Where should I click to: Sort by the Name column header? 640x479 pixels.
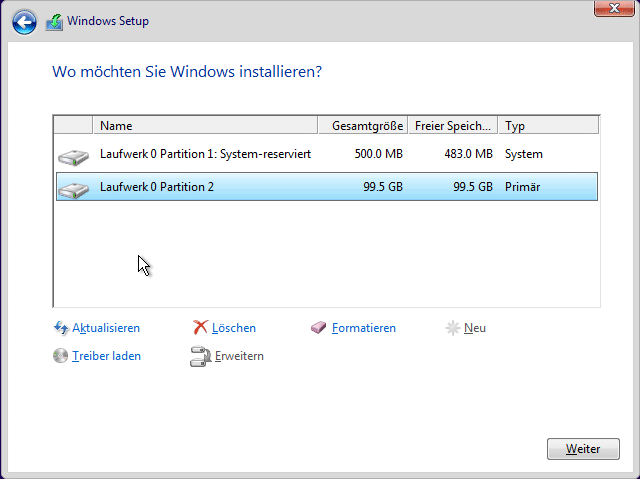click(205, 125)
